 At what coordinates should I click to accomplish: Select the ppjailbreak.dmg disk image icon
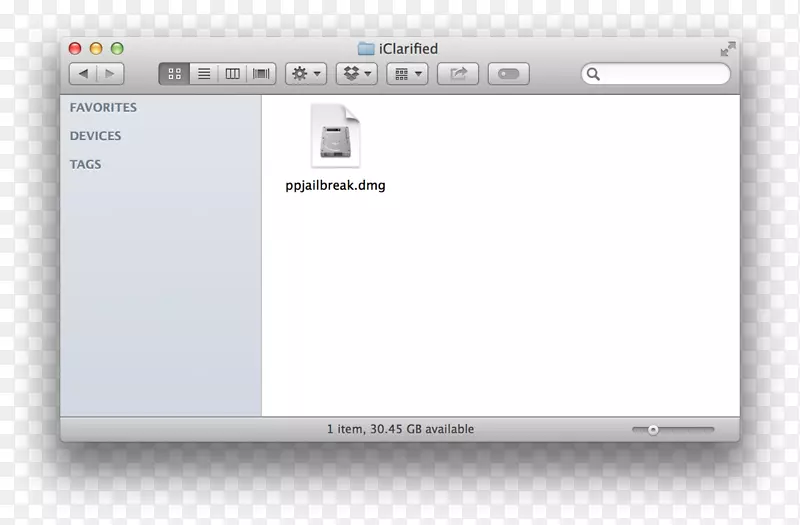[335, 136]
